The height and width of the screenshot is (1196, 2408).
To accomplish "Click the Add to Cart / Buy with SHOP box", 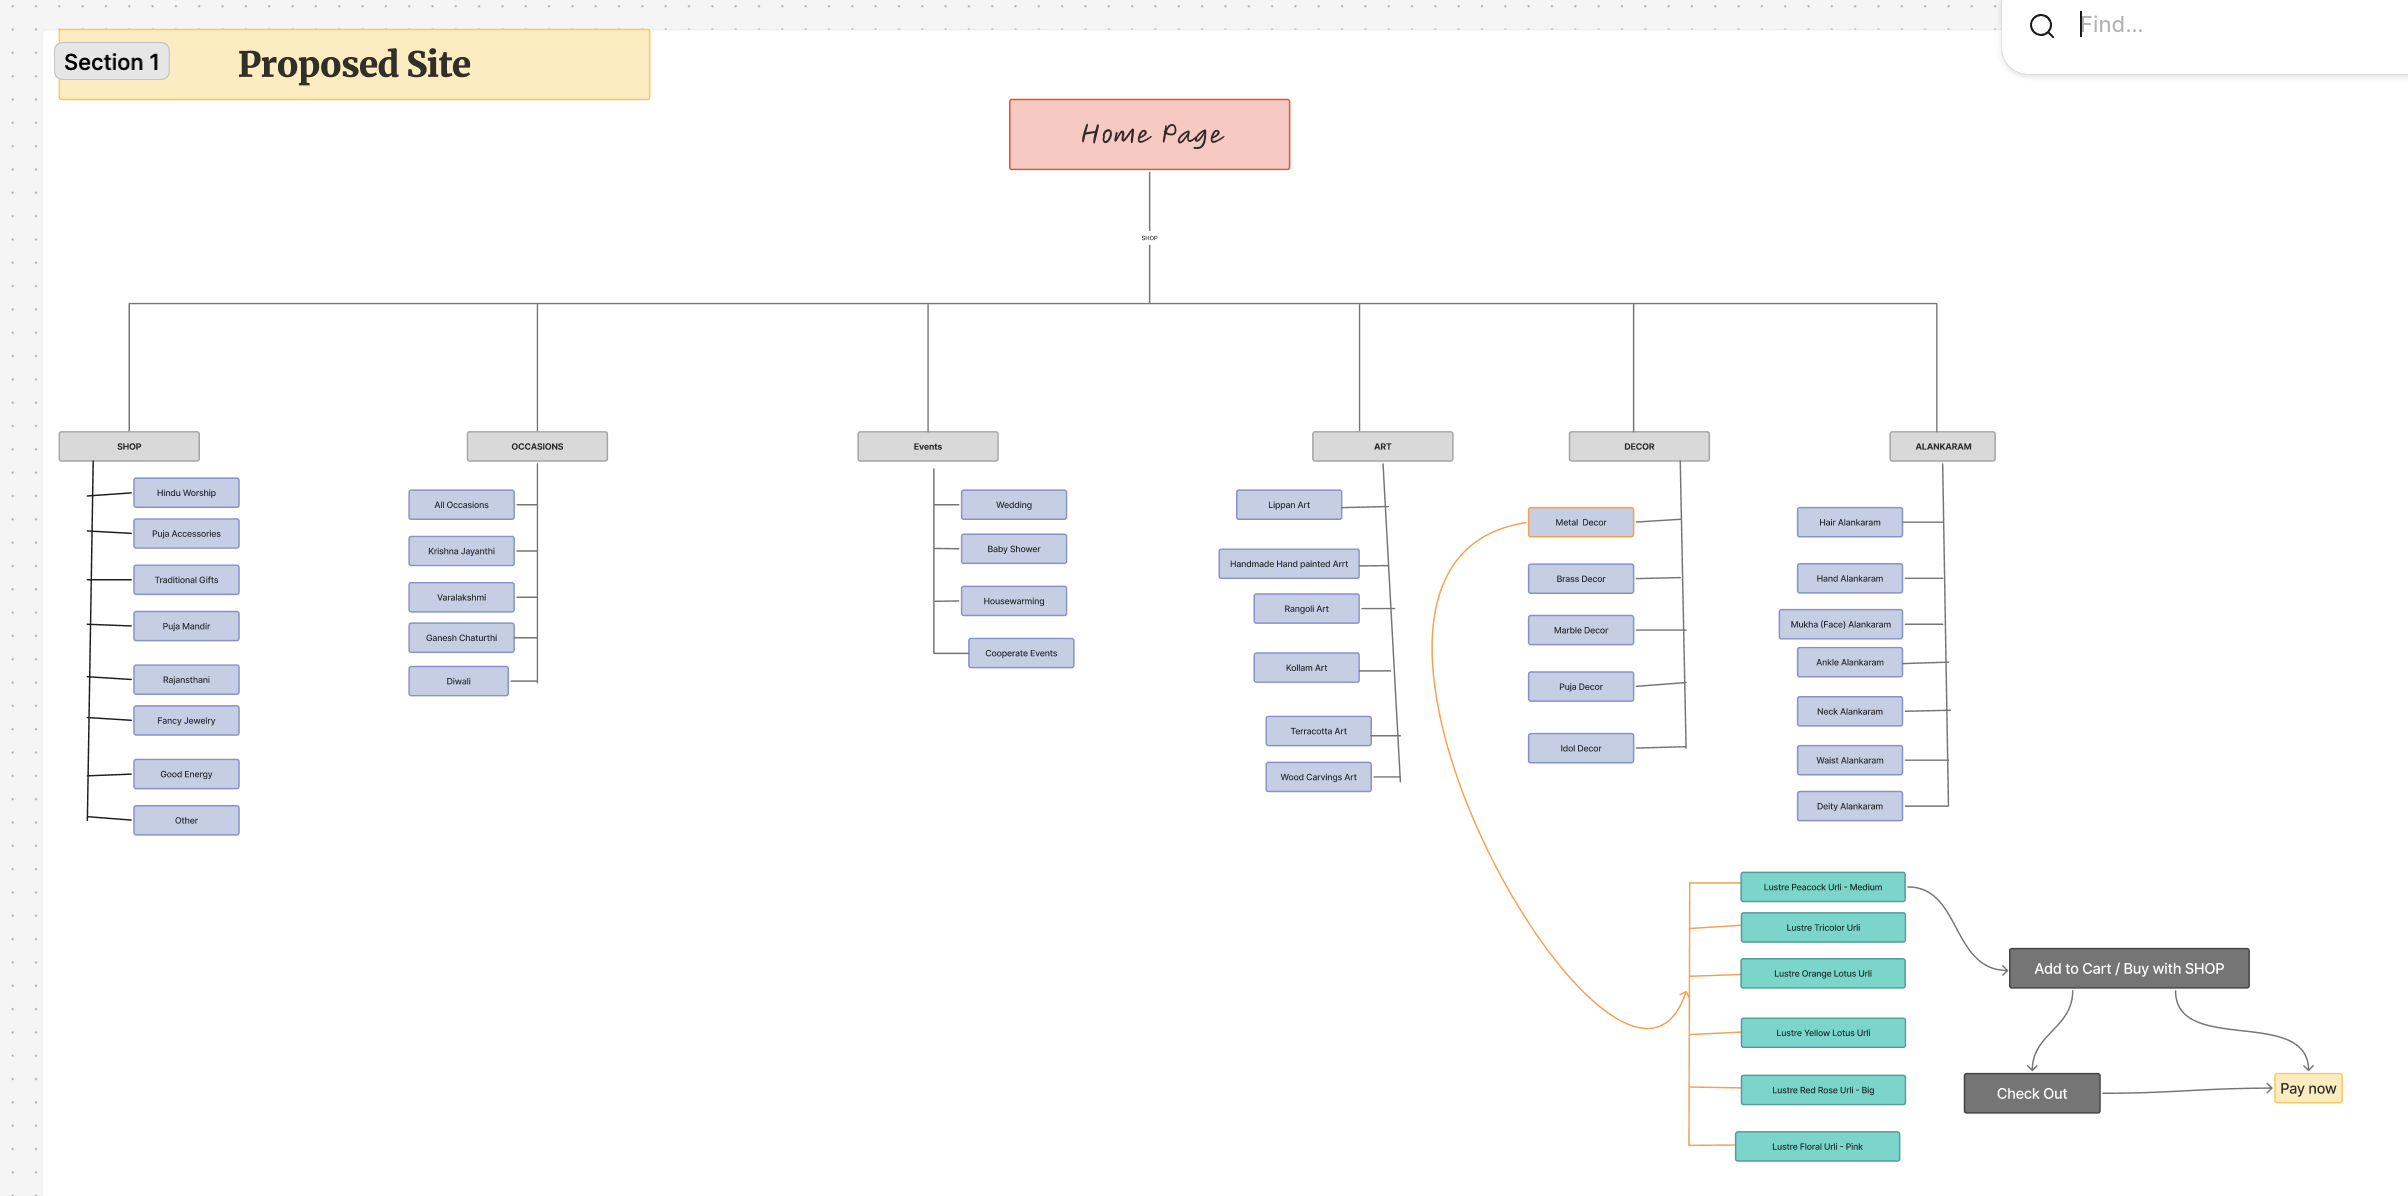I will (2128, 968).
